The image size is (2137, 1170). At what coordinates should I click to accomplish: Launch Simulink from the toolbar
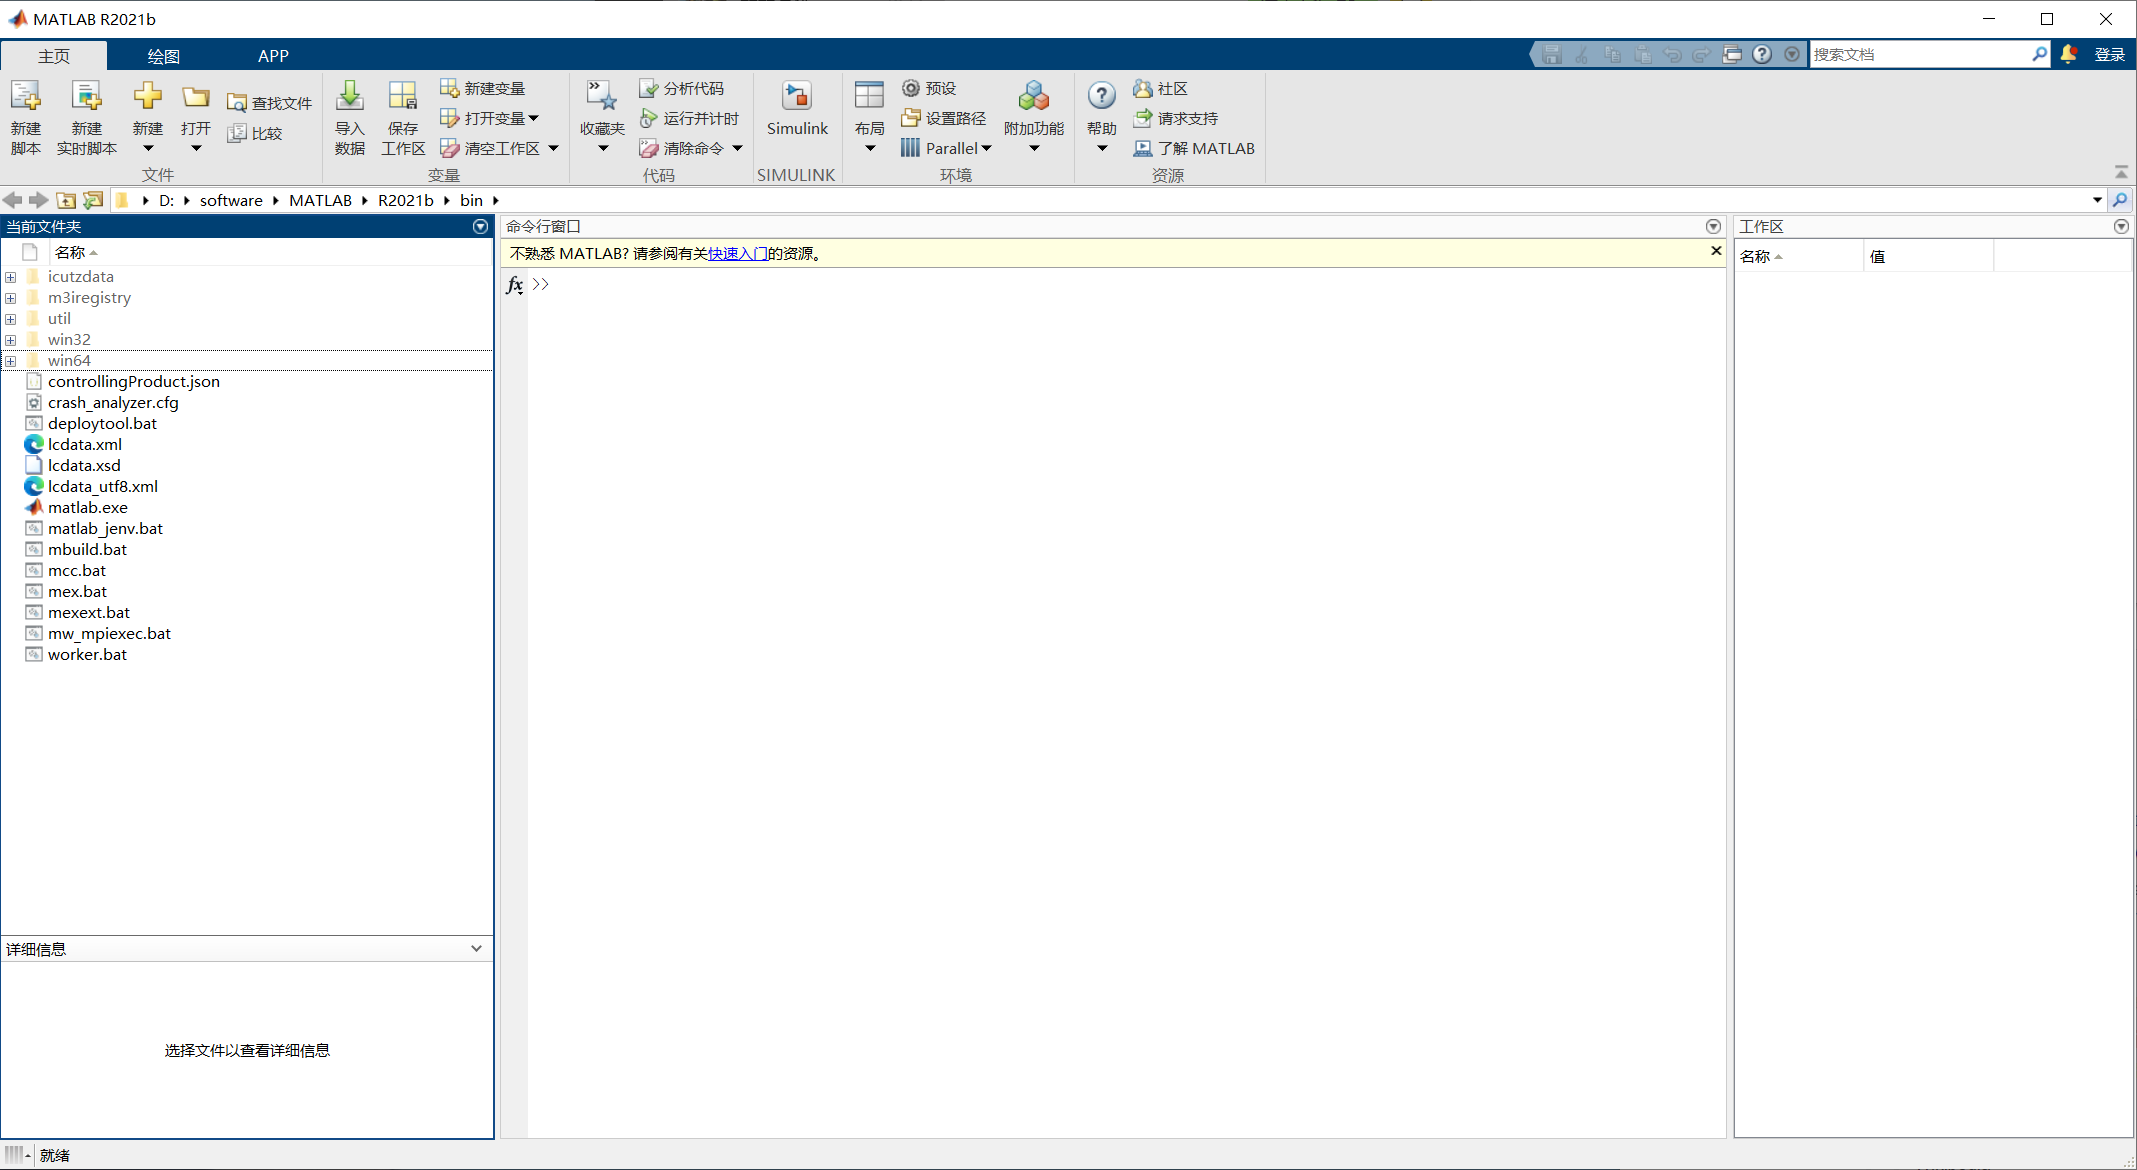click(797, 109)
